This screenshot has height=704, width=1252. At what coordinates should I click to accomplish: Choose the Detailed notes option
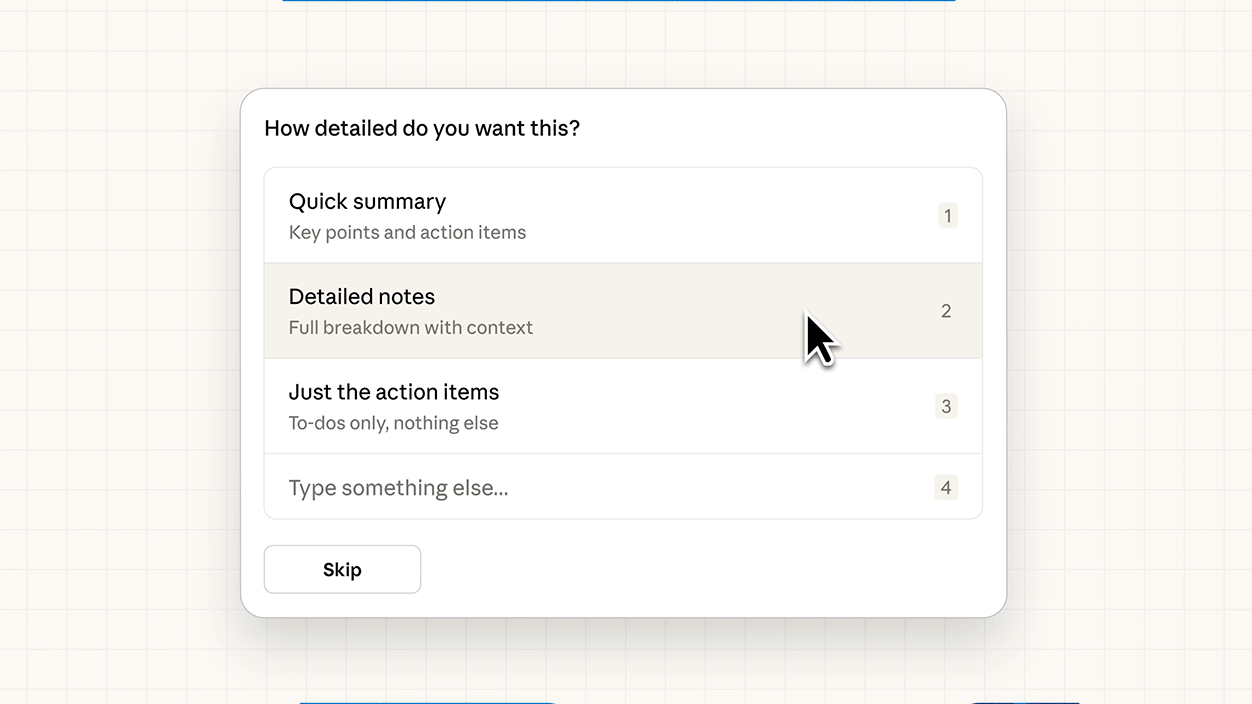click(600, 311)
